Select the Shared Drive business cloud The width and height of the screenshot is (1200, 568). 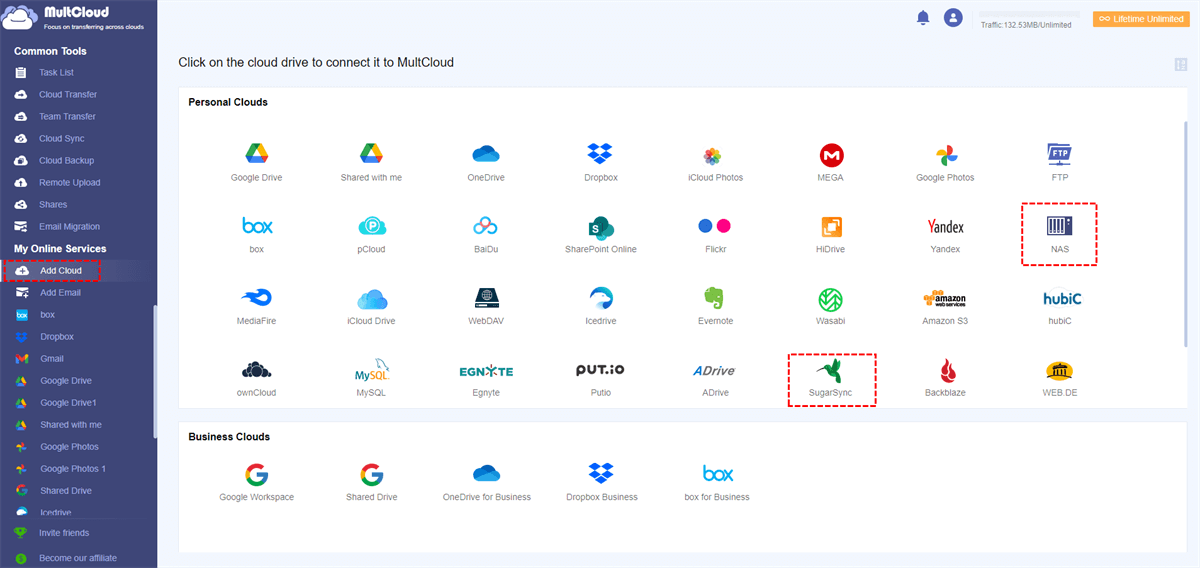click(371, 474)
